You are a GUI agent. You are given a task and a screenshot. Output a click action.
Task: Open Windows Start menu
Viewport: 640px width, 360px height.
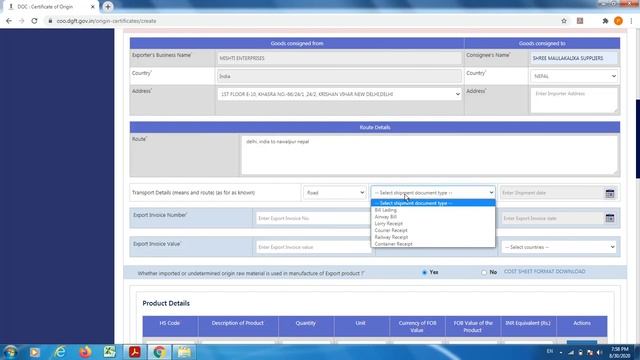pyautogui.click(x=10, y=352)
